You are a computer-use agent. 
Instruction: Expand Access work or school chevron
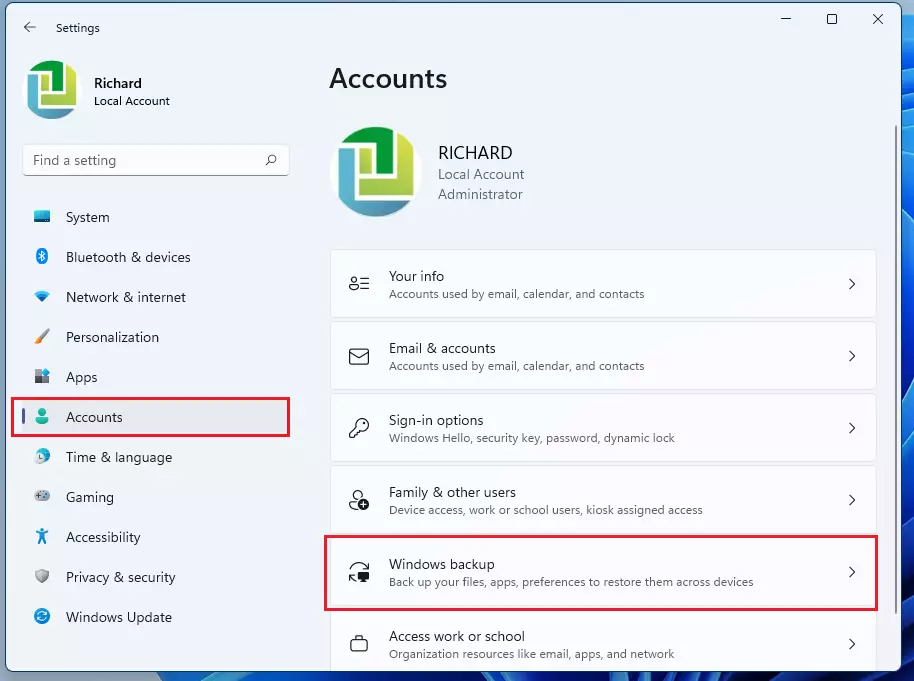852,644
